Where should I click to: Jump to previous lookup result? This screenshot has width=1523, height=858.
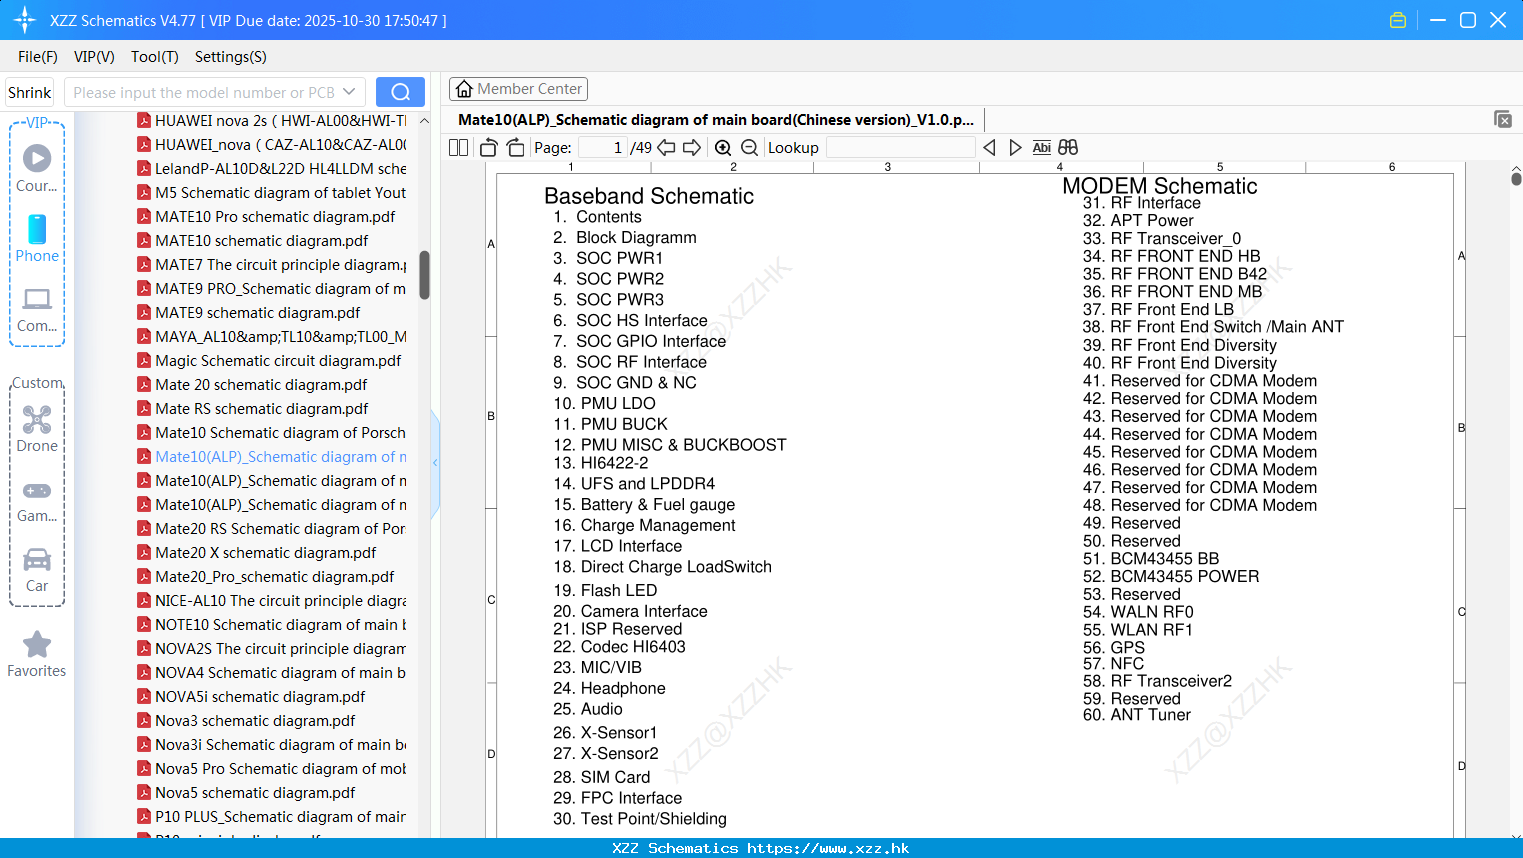pyautogui.click(x=989, y=147)
